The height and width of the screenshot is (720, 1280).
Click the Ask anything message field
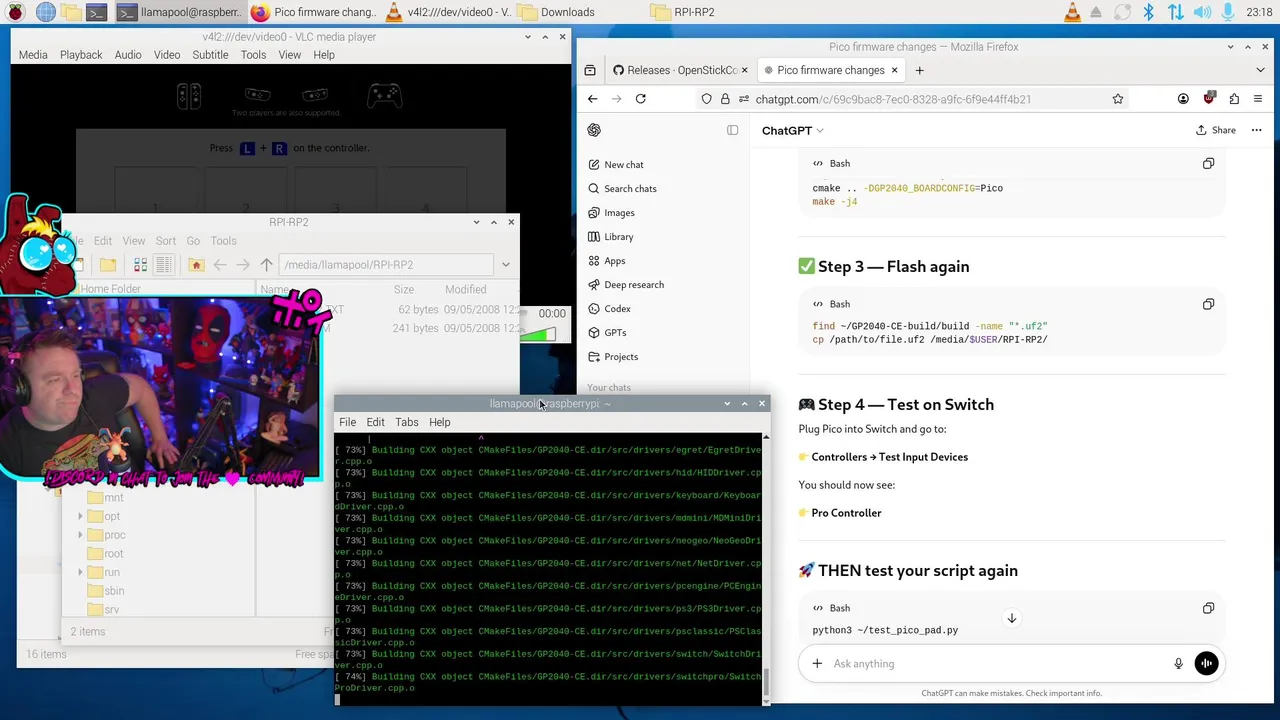(1000, 664)
